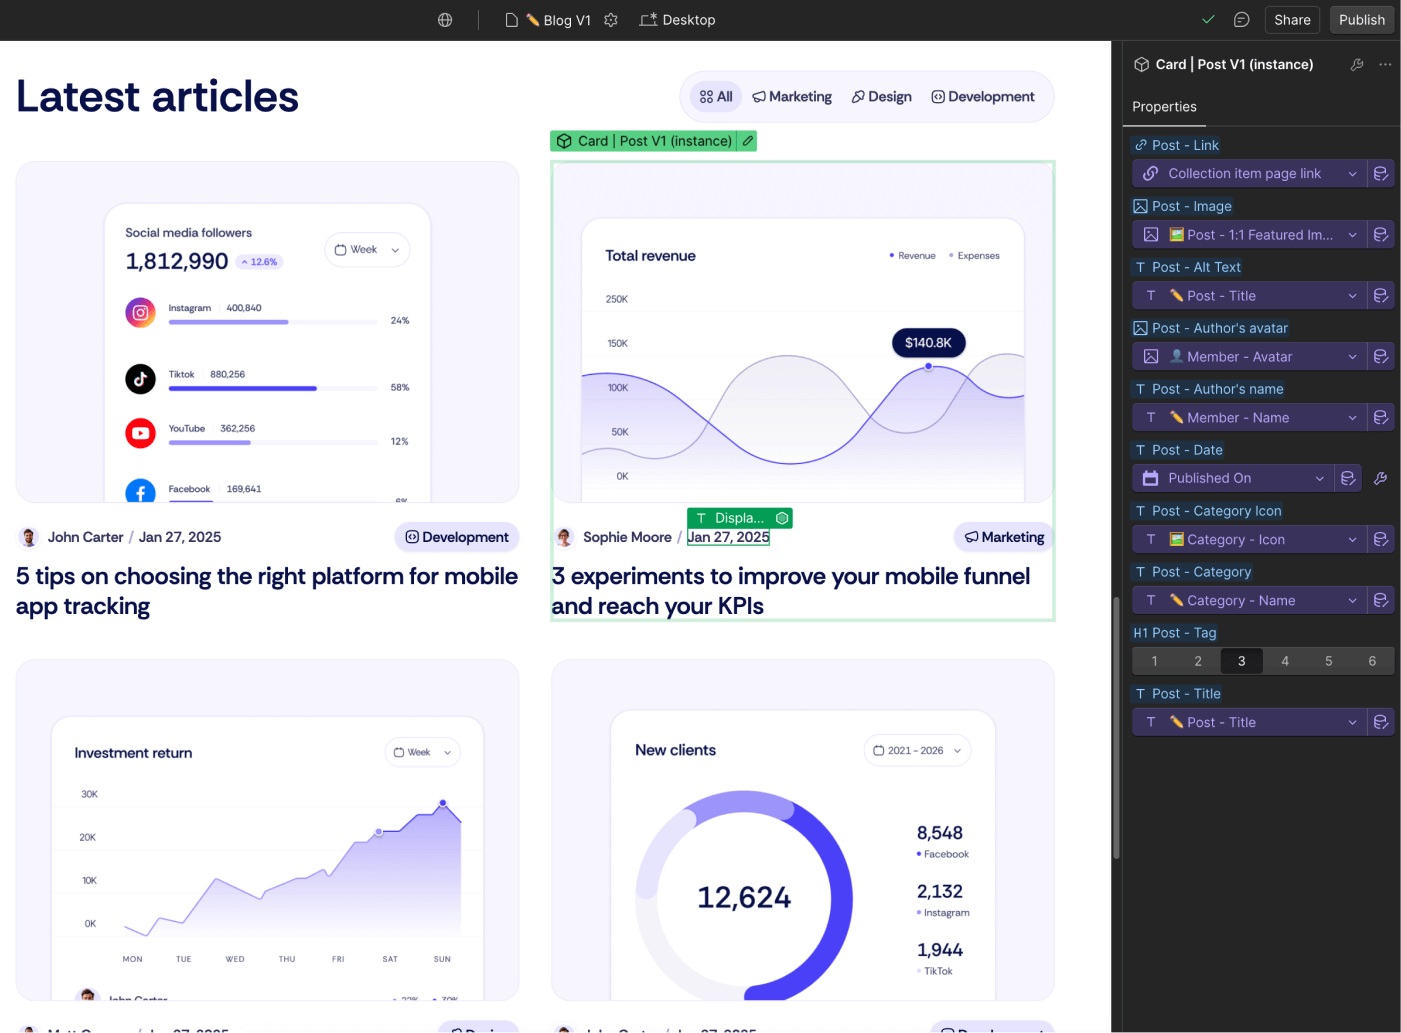Select heading size 4 for Post - Tag
Screen dimensions: 1401x1033
coord(1285,660)
